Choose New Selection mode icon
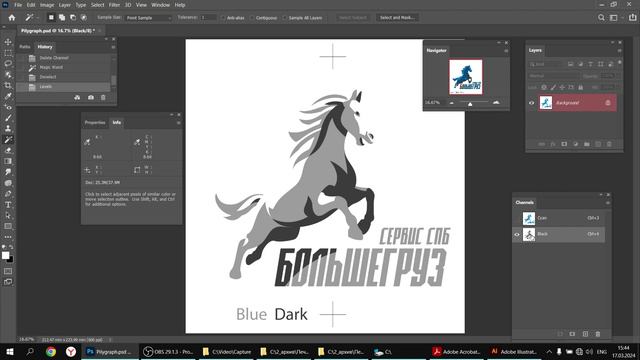Viewport: 640px width, 360px height. (51, 18)
